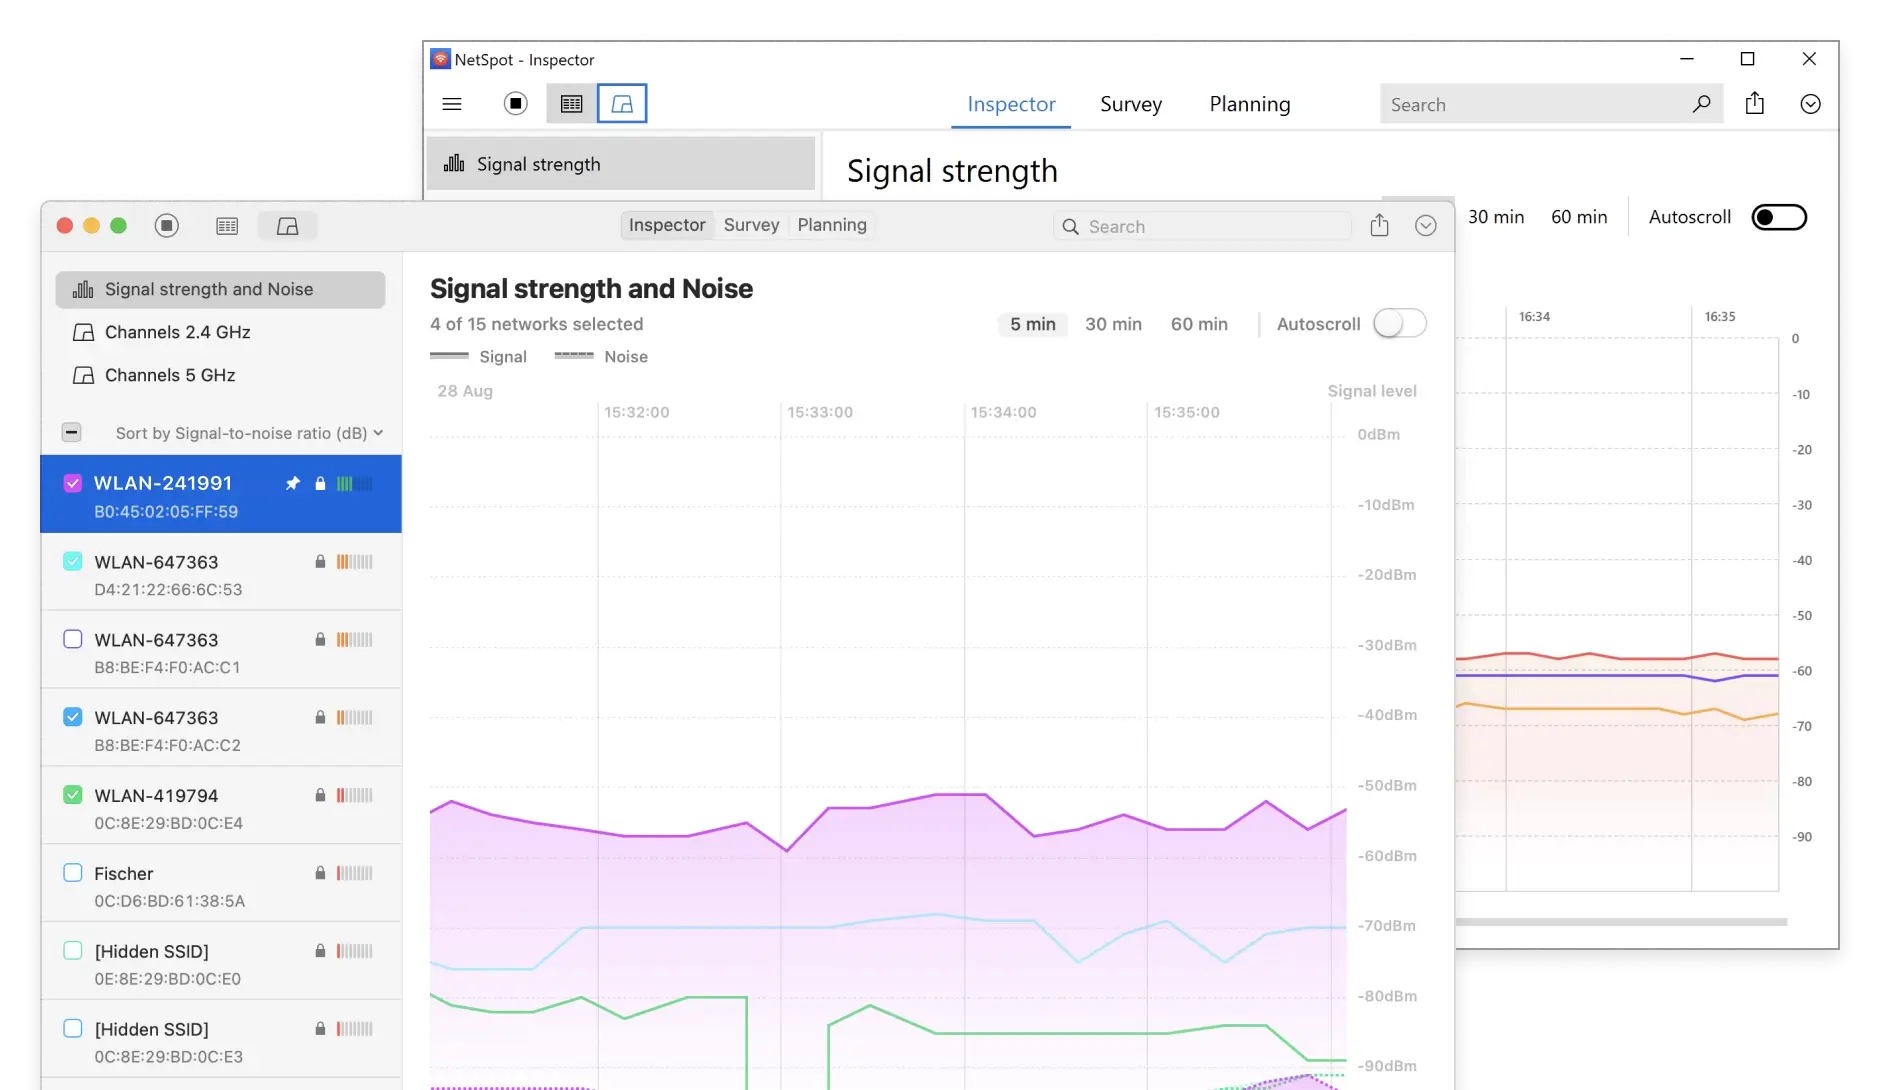Enable Autoscroll switch in Mac window
Image resolution: width=1880 pixels, height=1090 pixels.
click(1400, 324)
